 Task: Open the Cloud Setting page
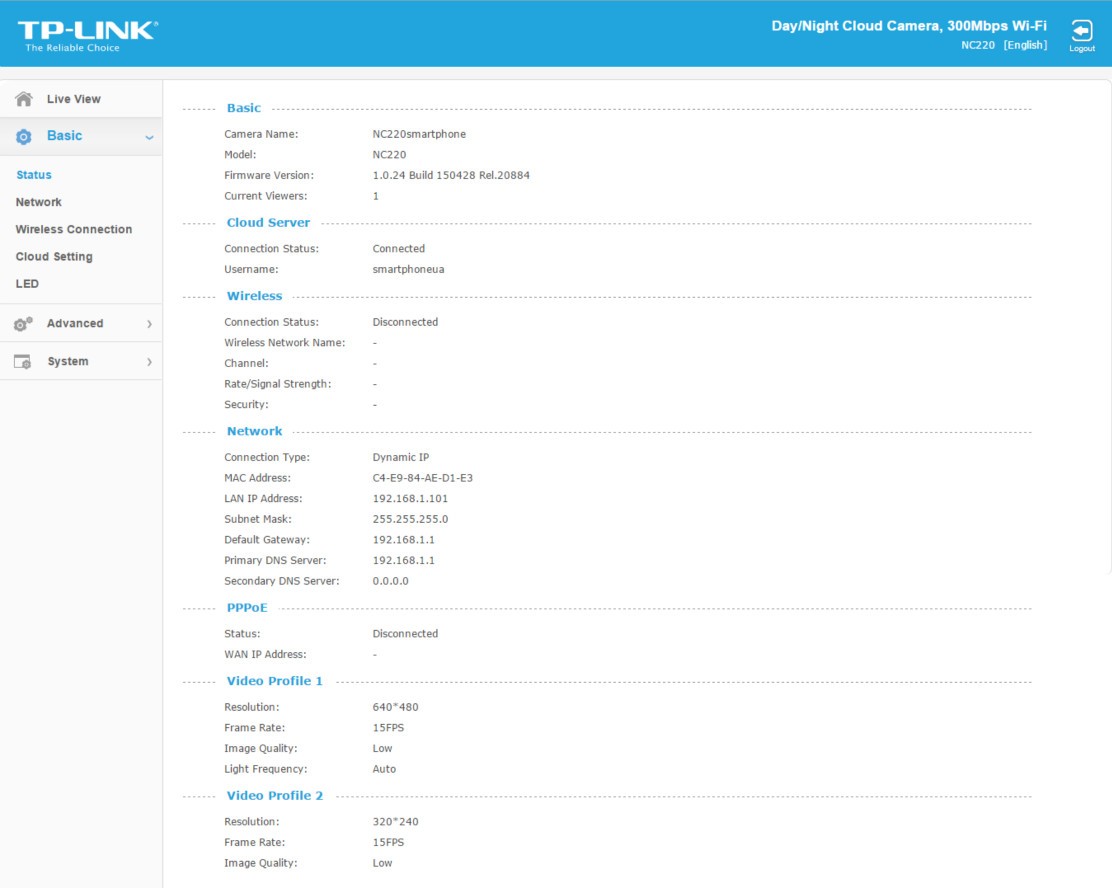point(53,257)
